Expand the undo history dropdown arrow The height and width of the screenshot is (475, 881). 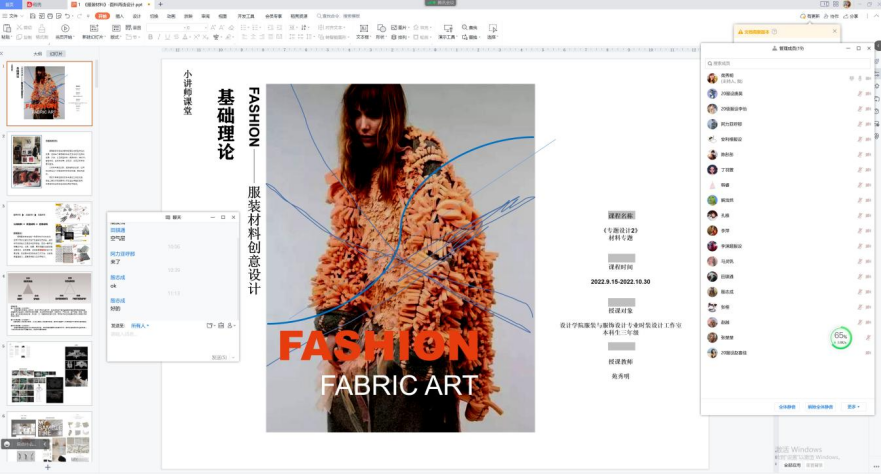pos(74,16)
